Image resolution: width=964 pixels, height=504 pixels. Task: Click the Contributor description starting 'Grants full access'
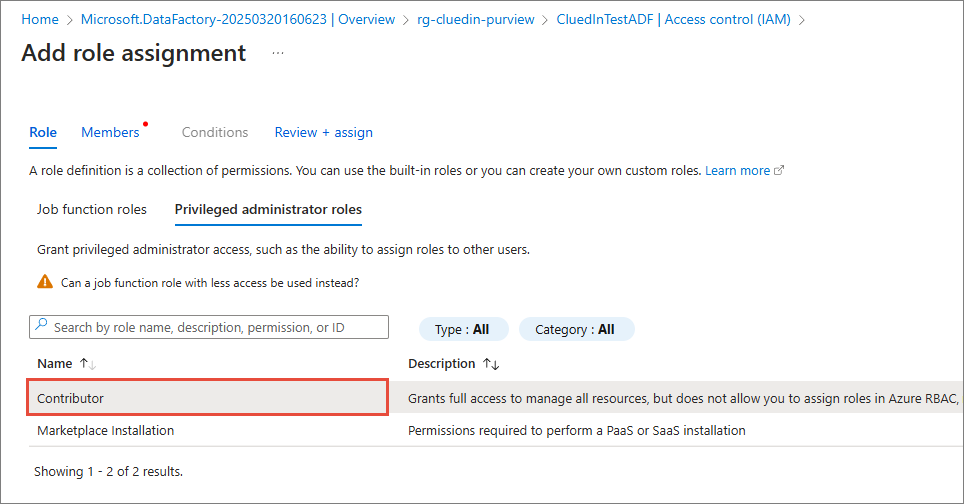[683, 398]
